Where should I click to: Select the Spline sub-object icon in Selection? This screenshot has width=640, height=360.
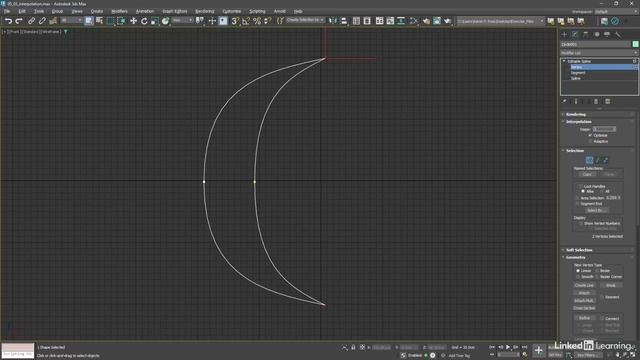coord(606,160)
